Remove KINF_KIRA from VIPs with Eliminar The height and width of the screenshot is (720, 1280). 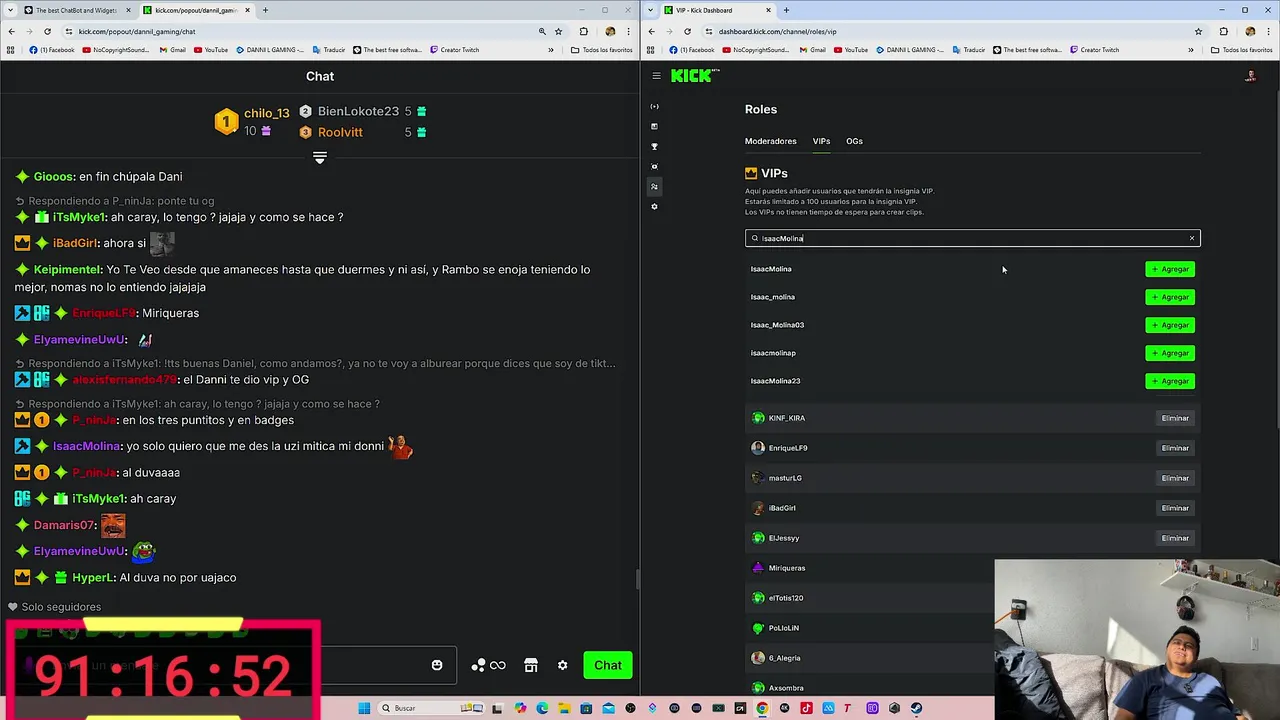[x=1174, y=418]
